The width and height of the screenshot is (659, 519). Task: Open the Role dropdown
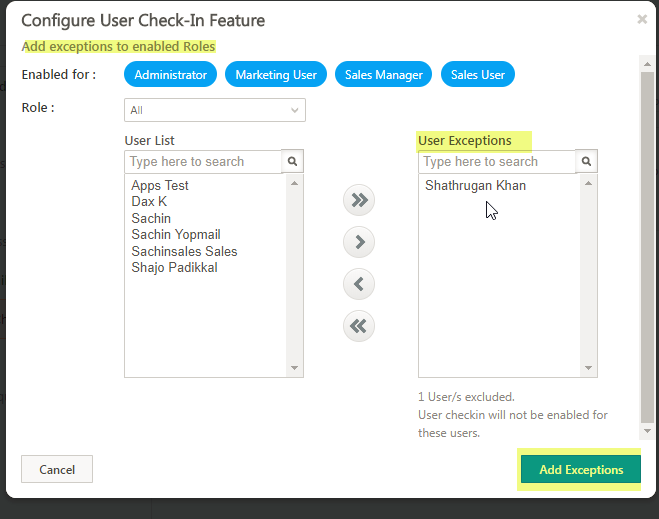tap(215, 110)
